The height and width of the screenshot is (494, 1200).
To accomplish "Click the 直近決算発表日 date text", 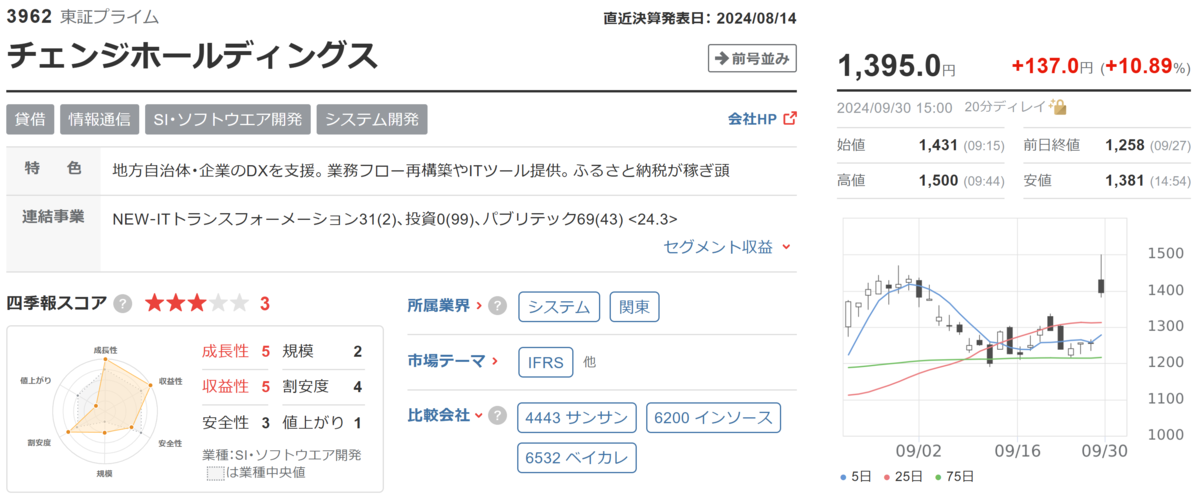I will 701,17.
